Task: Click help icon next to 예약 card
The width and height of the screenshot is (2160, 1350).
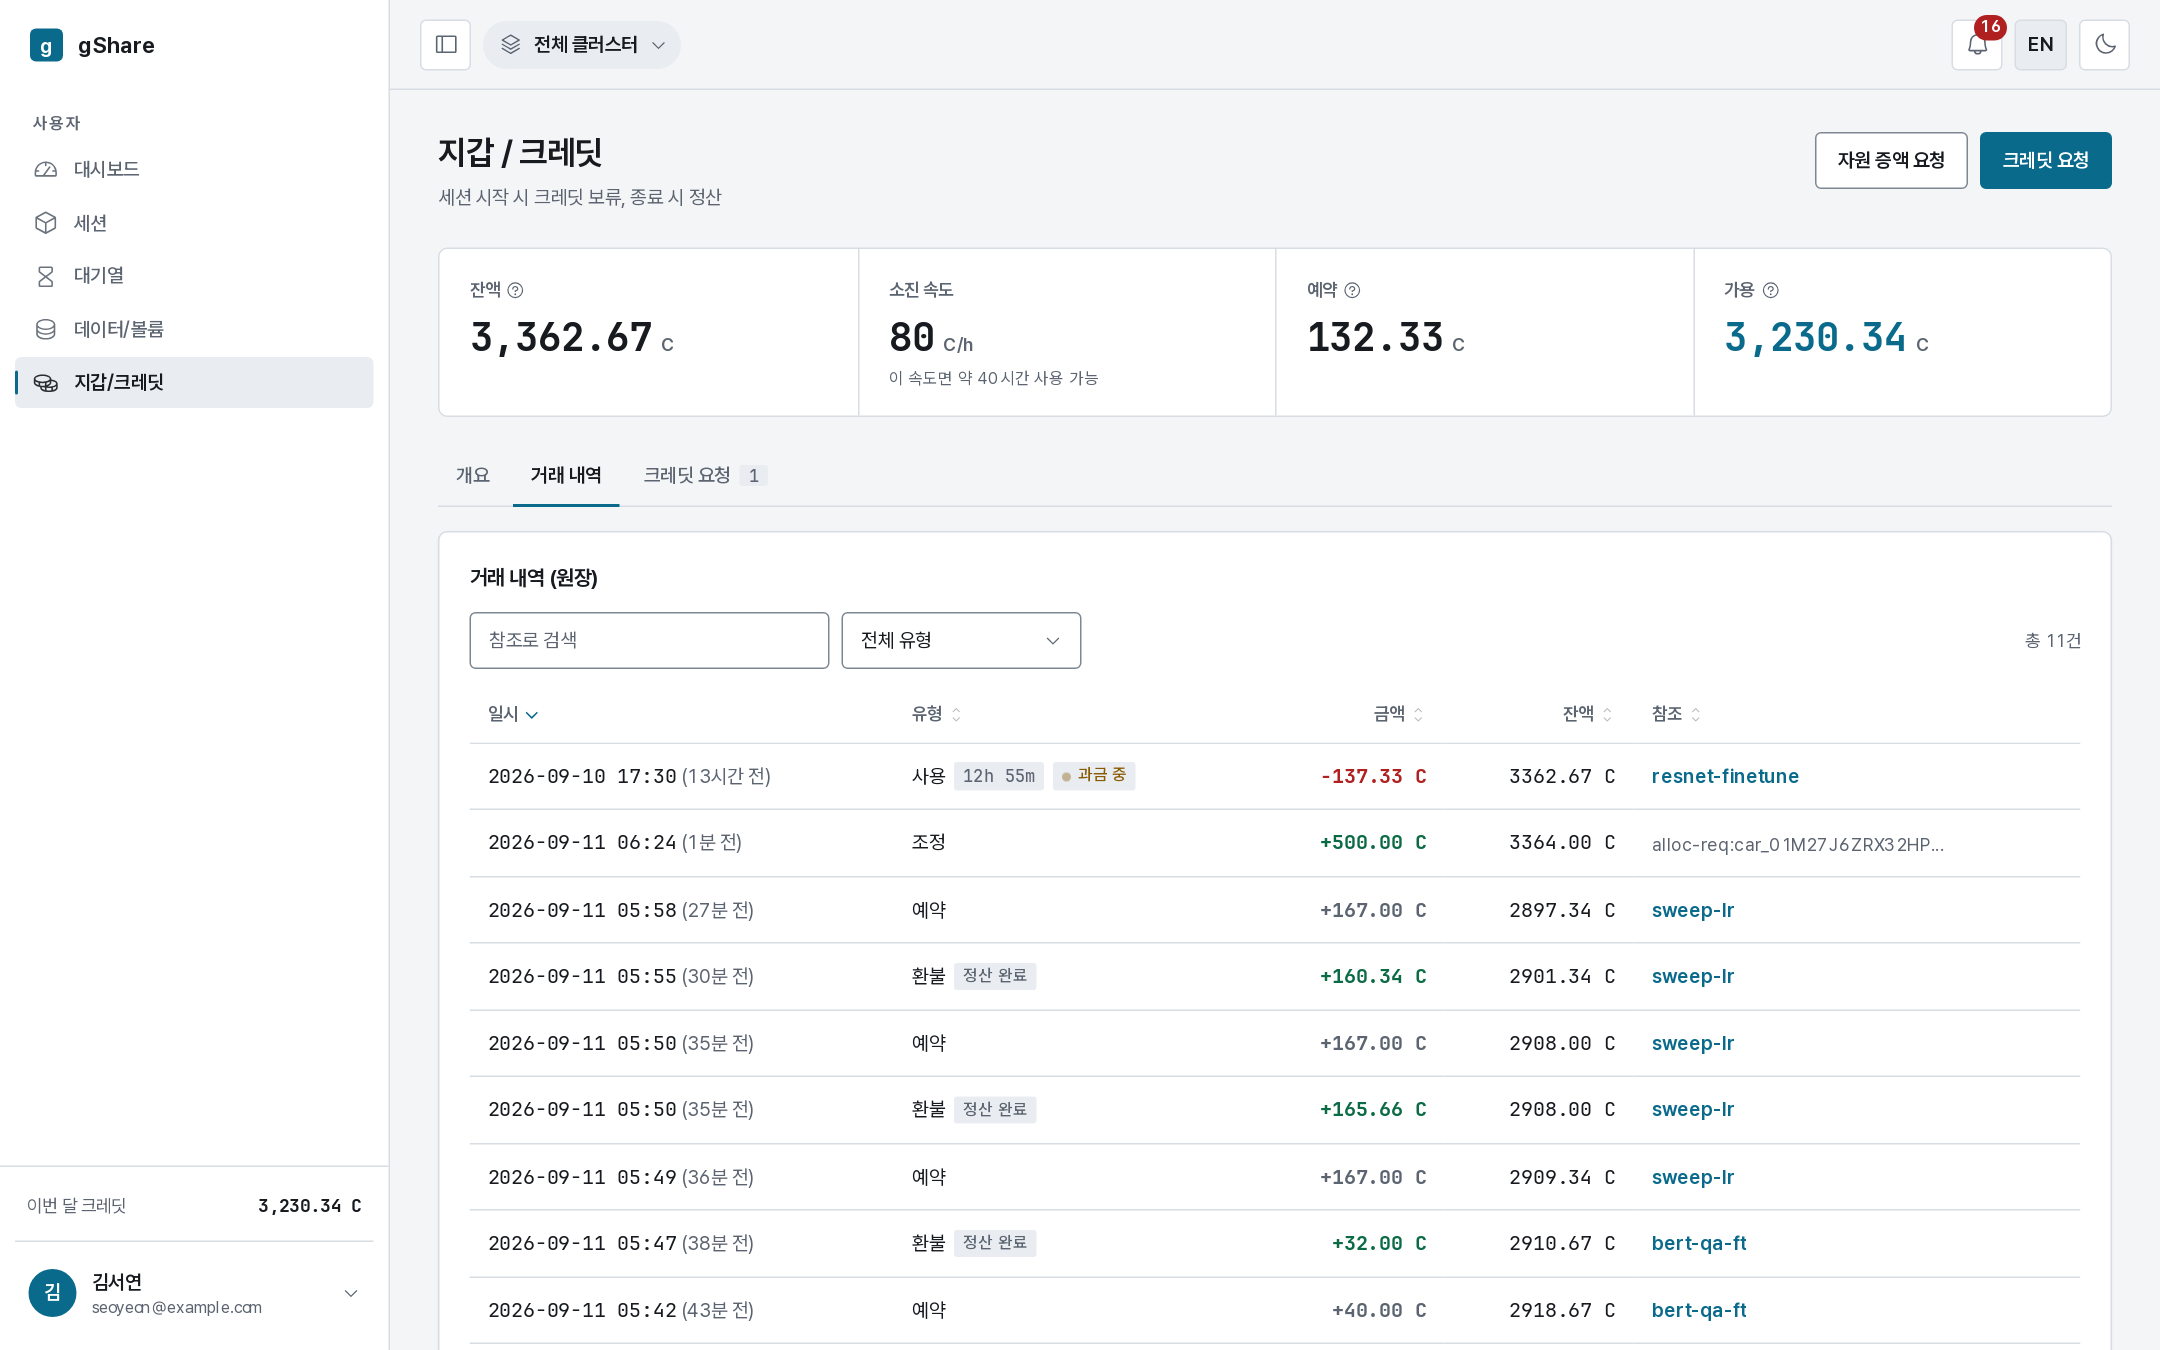Action: coord(1352,290)
